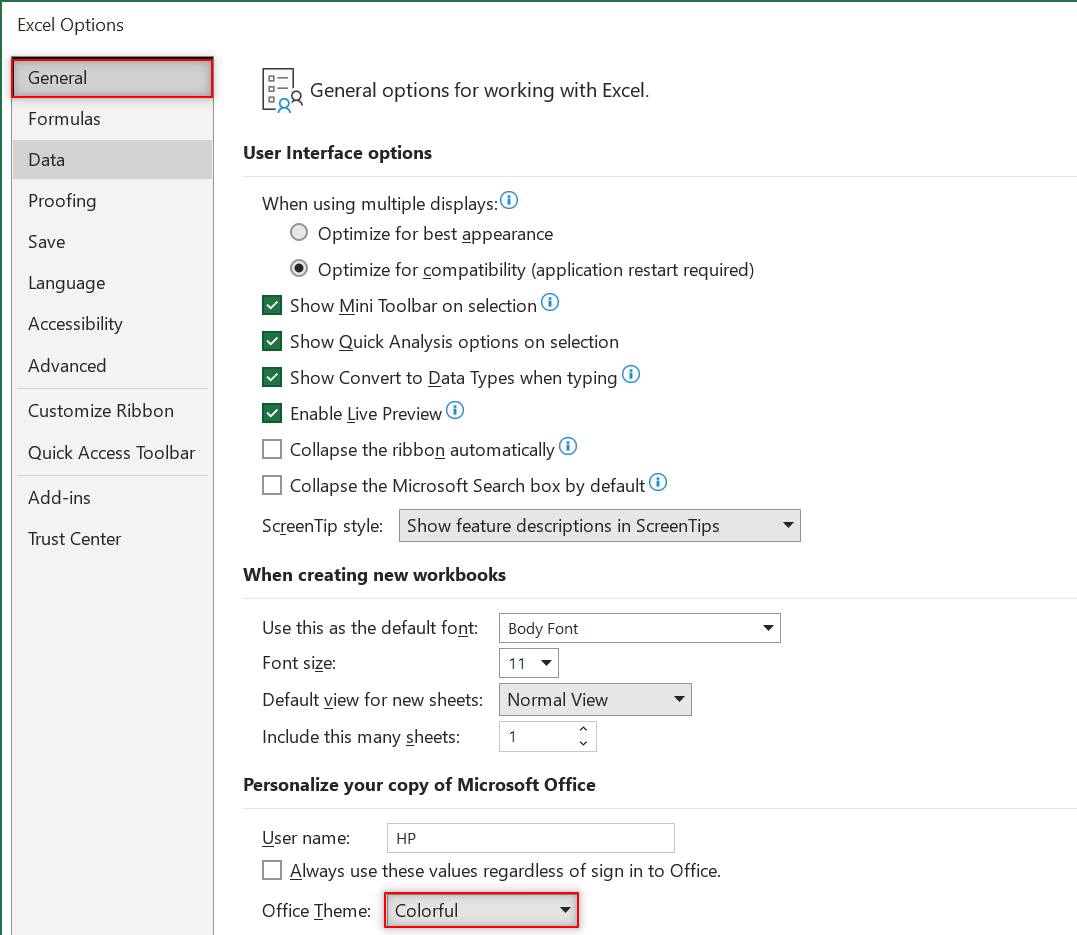
Task: Click Personalize your copy of Microsoft Office heading
Action: coord(419,785)
